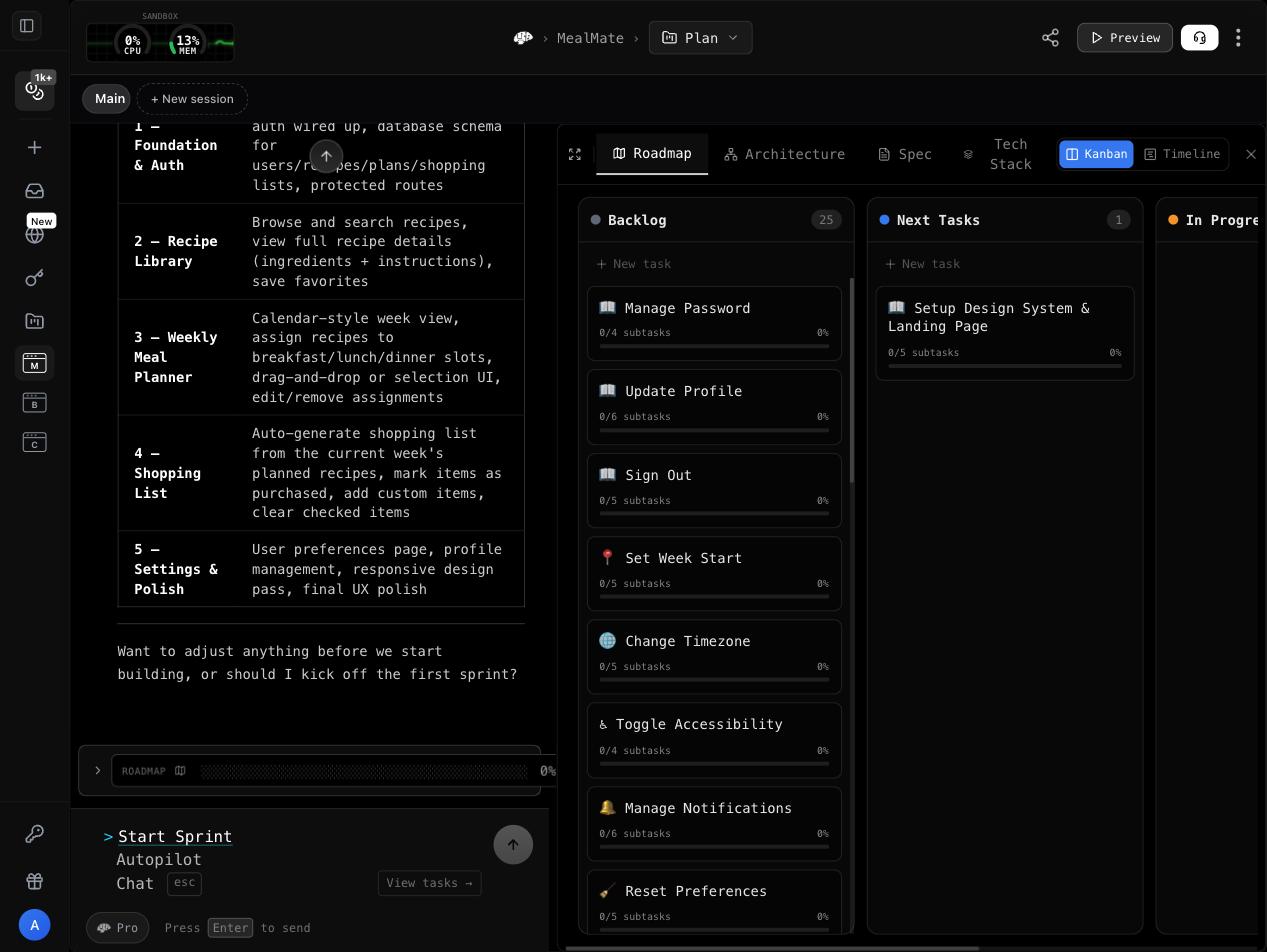Open the API key icon near sidebar bottom
The height and width of the screenshot is (952, 1267).
34,834
